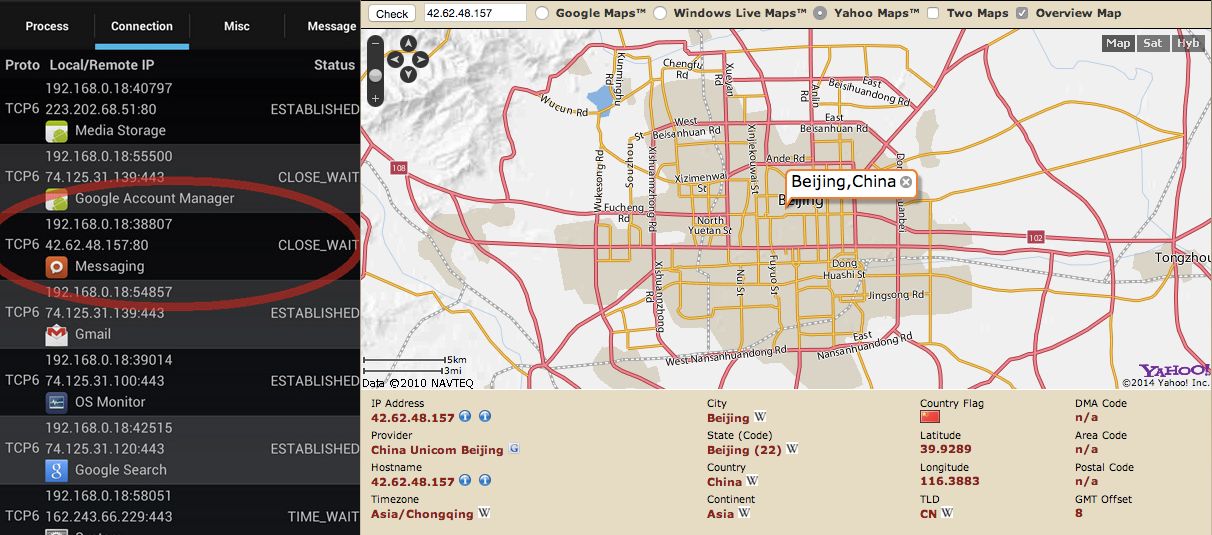The height and width of the screenshot is (535, 1212).
Task: Click the Beijing (22) state link
Action: tap(744, 450)
